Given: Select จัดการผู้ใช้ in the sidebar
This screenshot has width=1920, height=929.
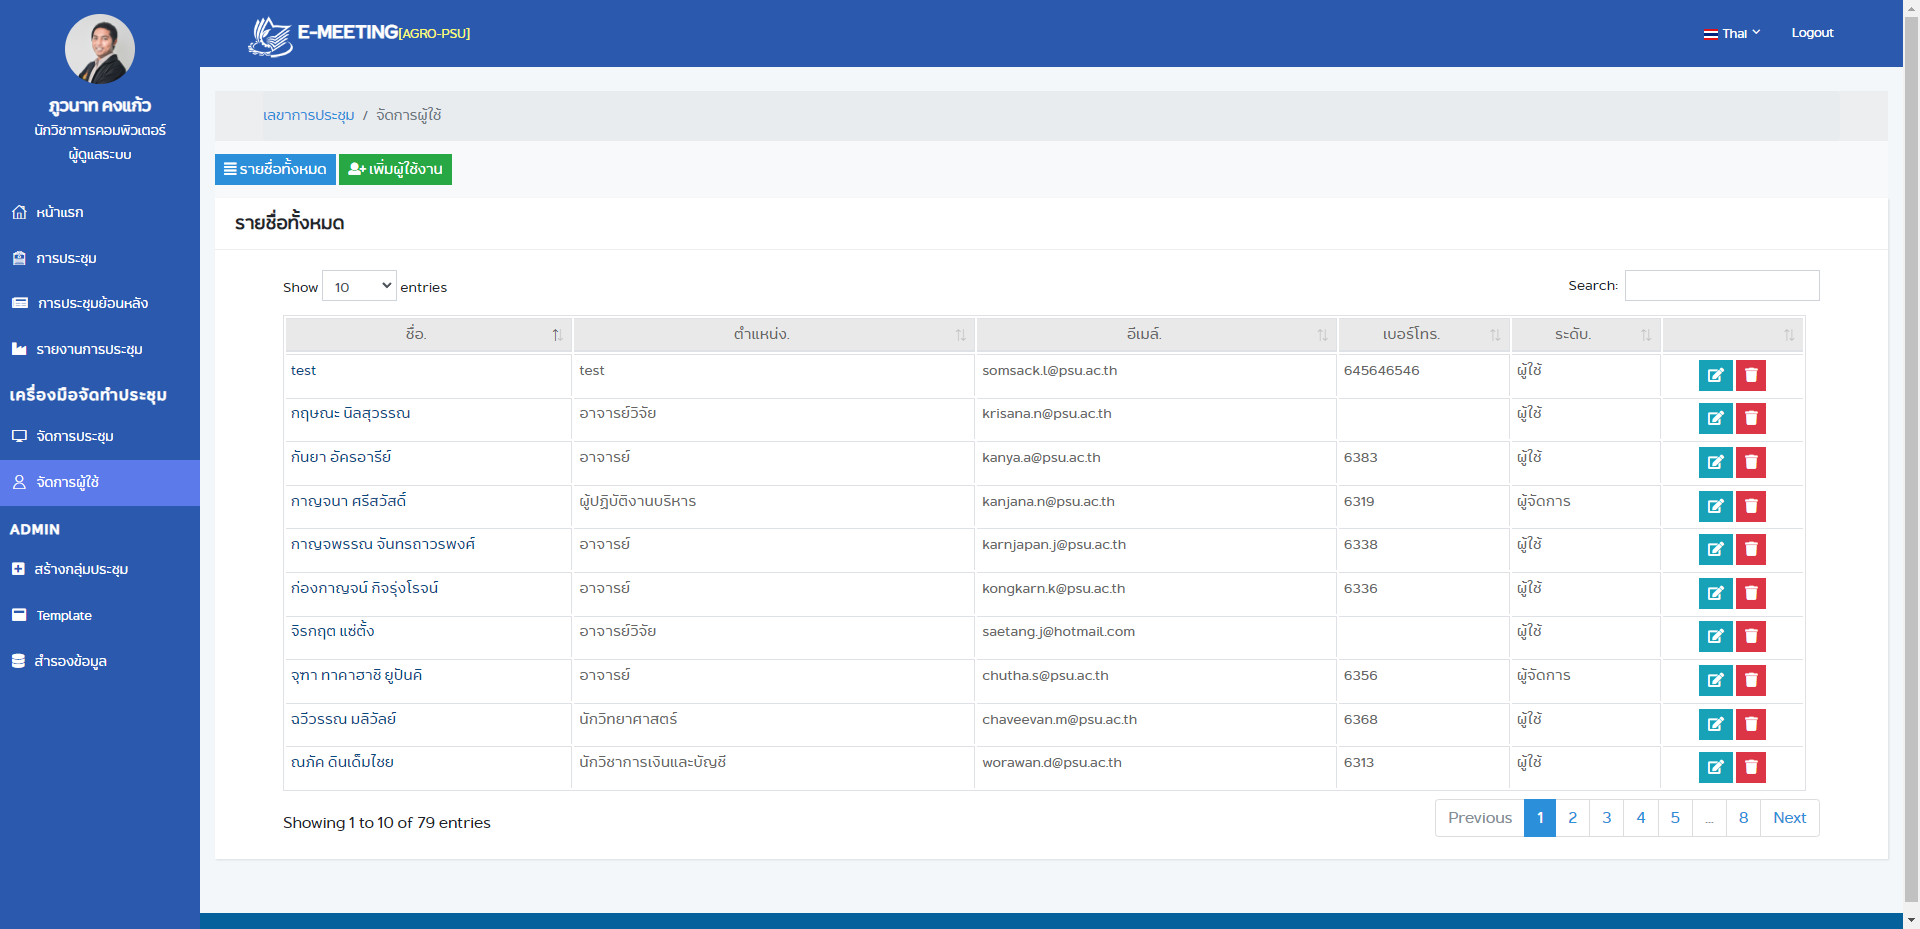Looking at the screenshot, I should click(100, 482).
